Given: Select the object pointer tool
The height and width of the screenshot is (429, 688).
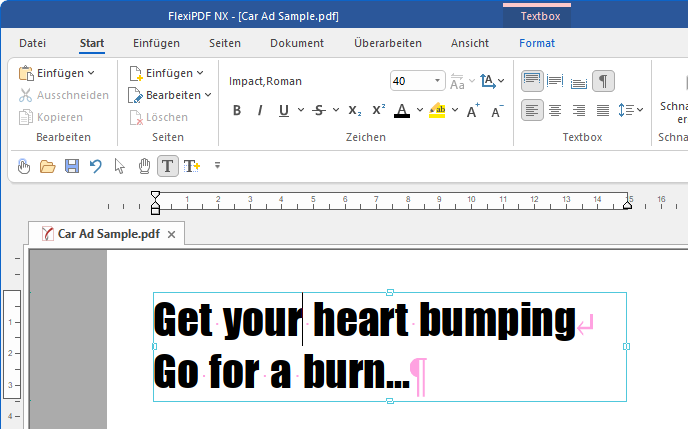Looking at the screenshot, I should [120, 166].
